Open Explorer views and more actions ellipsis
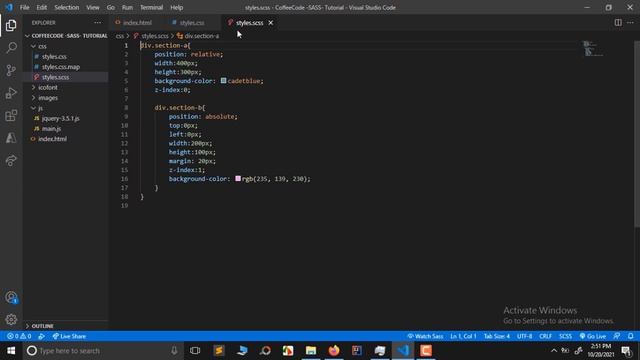The image size is (640, 360). (98, 23)
